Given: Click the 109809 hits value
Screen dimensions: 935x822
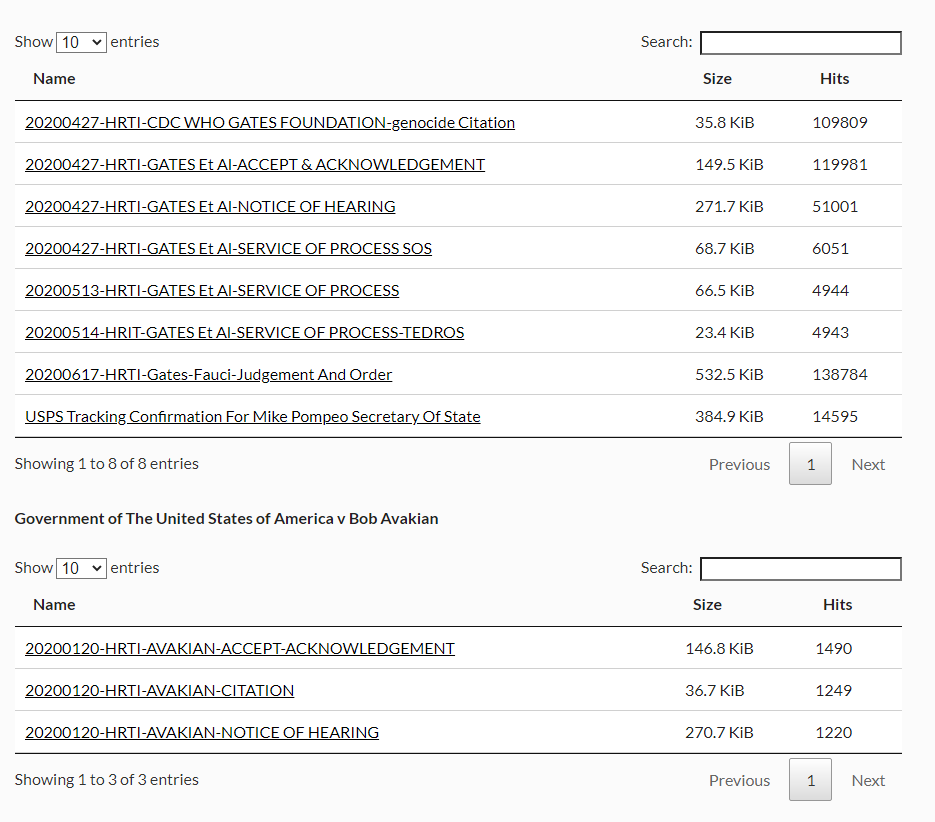Looking at the screenshot, I should point(840,123).
